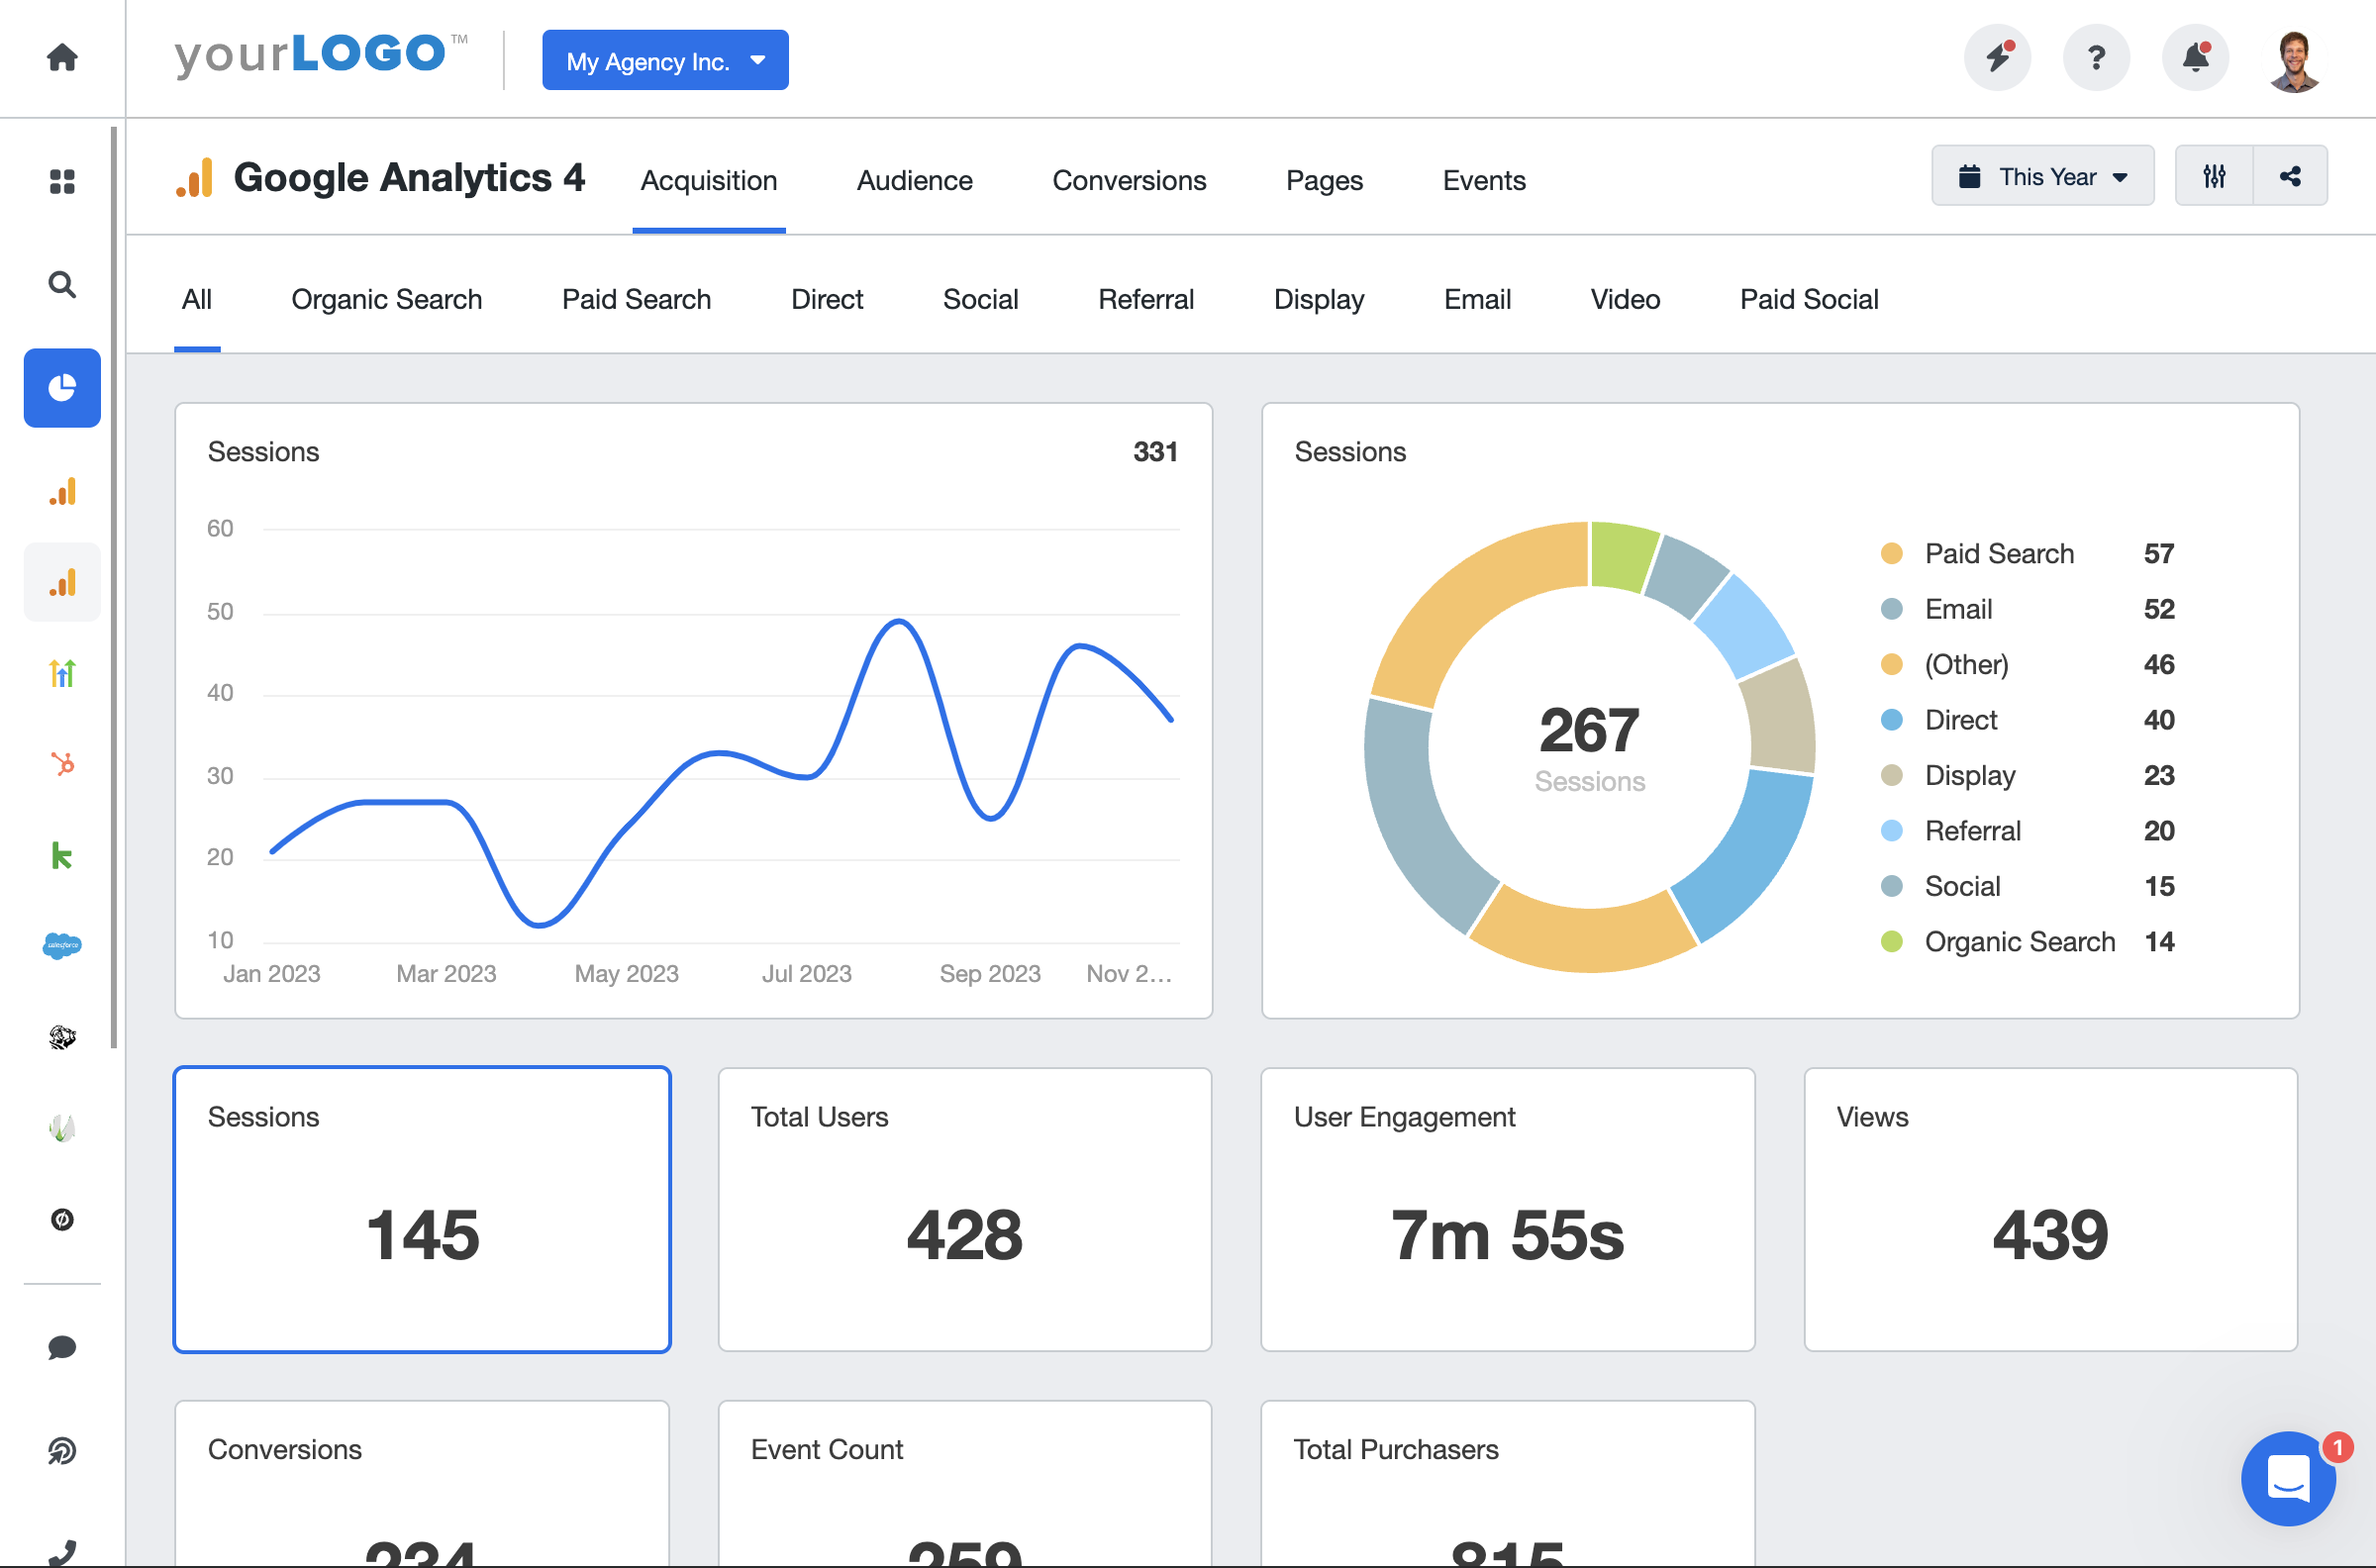Toggle the grid/apps launcher icon
Image resolution: width=2376 pixels, height=1568 pixels.
(61, 180)
